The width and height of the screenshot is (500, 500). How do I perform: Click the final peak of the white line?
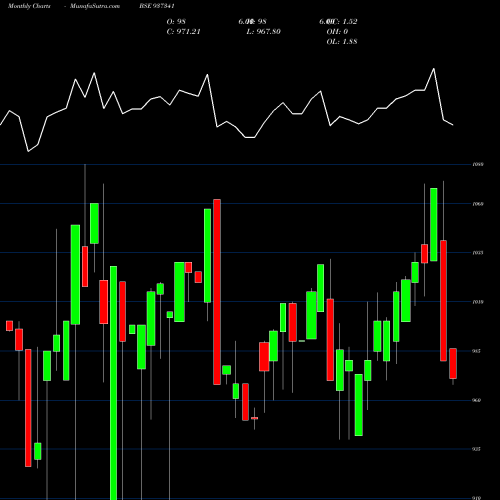tap(434, 69)
